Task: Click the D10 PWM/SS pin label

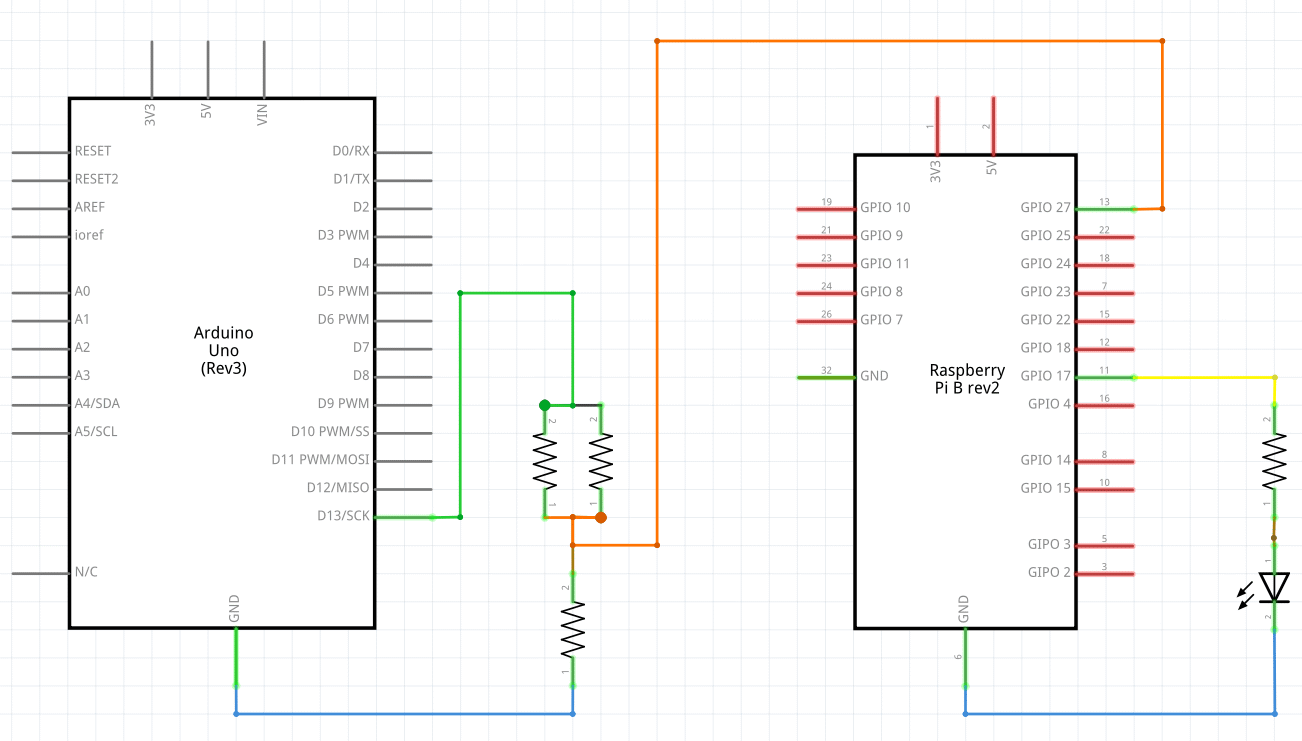Action: (x=330, y=431)
